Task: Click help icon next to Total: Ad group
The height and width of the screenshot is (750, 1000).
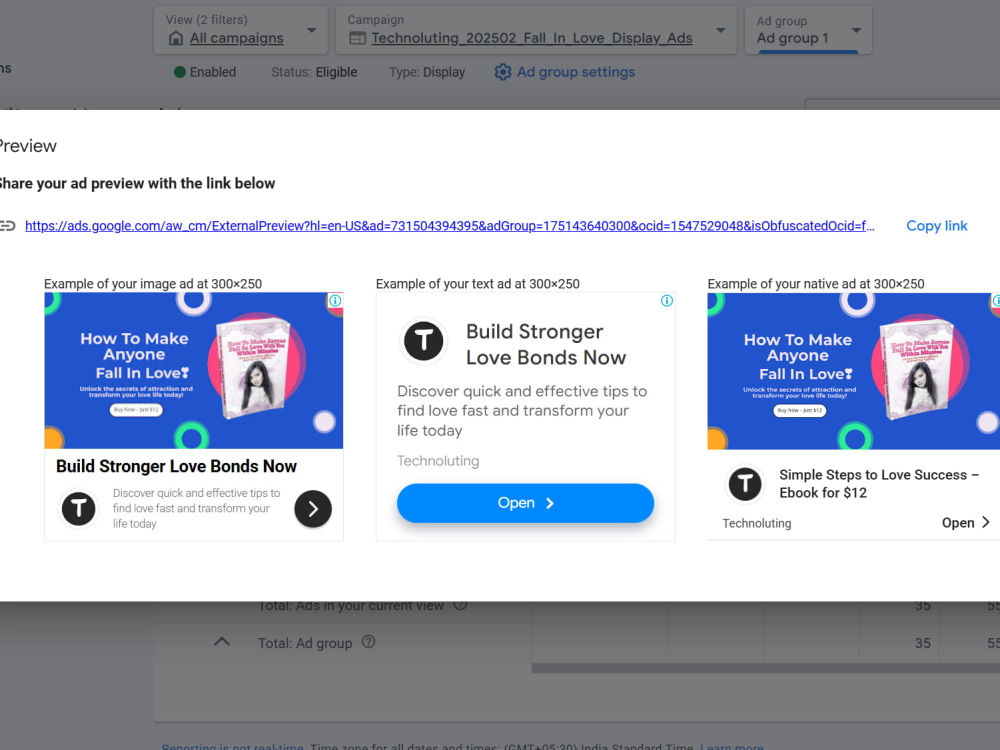Action: [369, 642]
